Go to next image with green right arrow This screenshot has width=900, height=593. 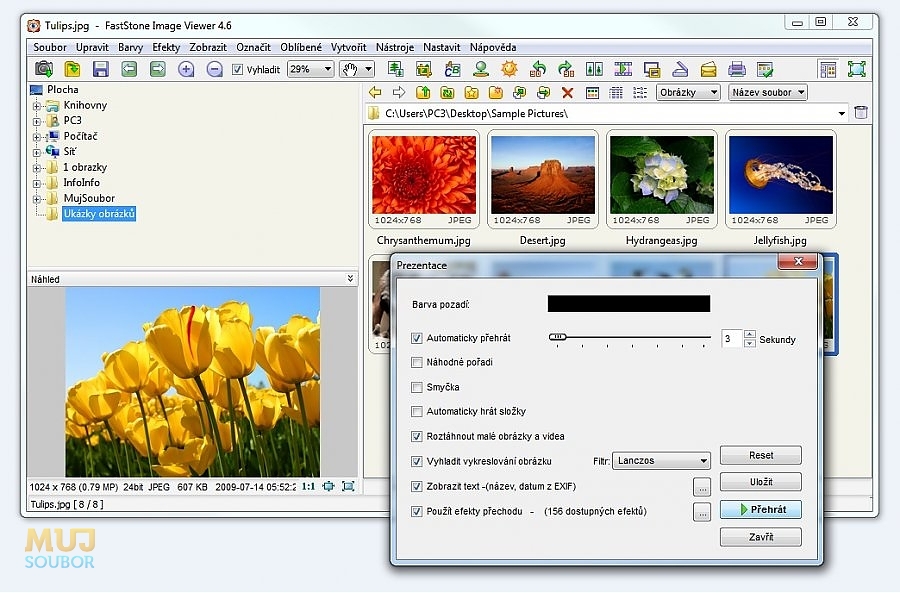(x=157, y=69)
